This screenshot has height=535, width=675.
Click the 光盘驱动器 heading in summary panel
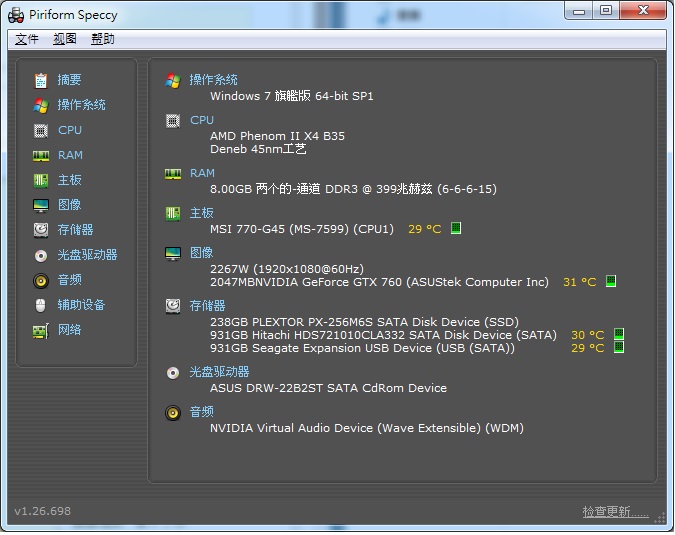(x=220, y=372)
